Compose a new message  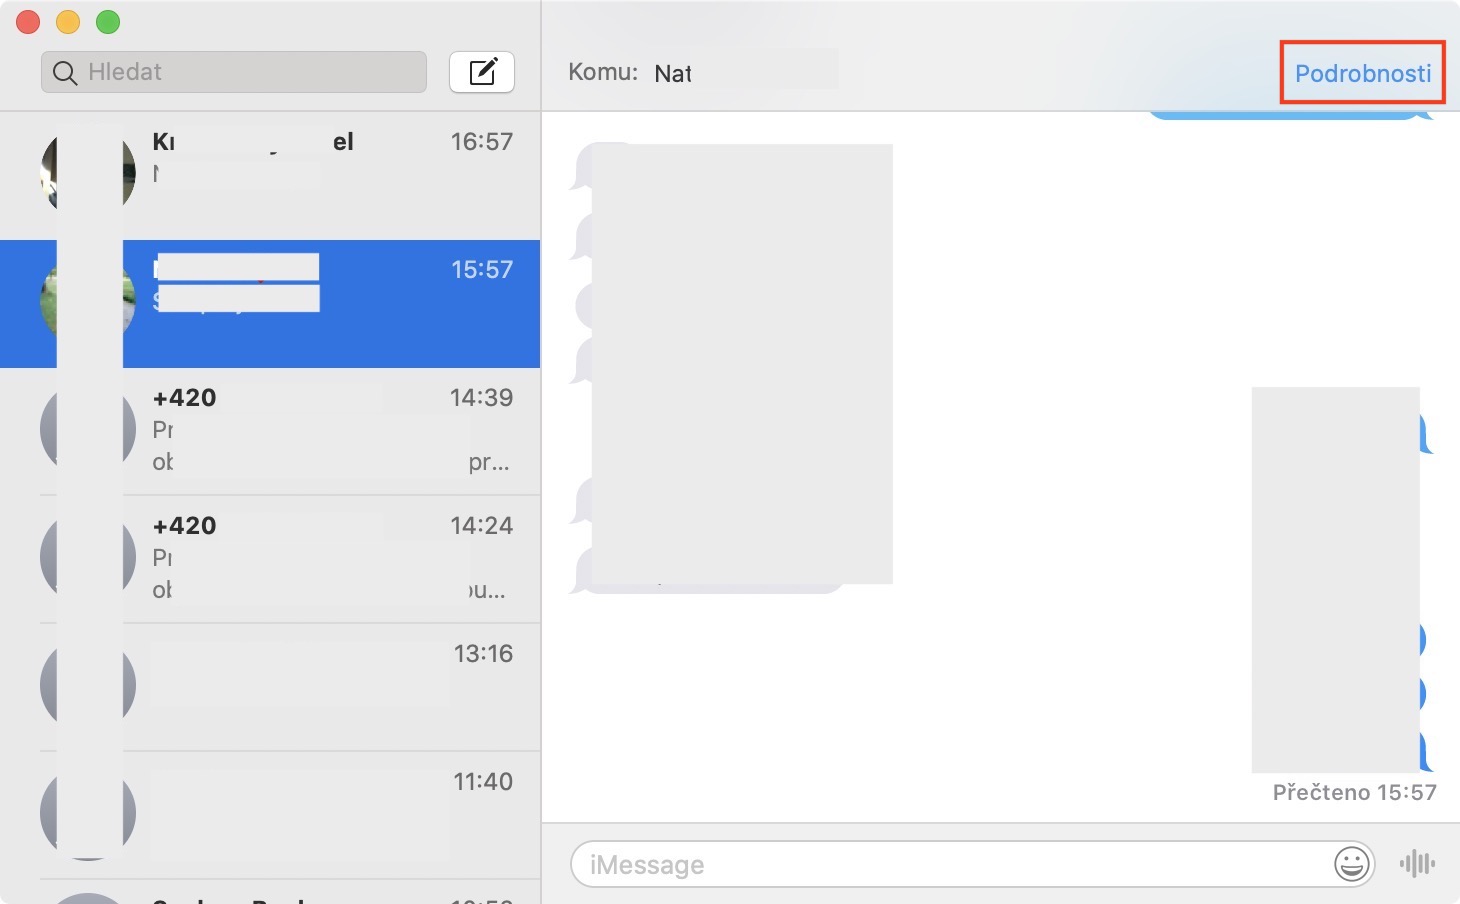click(x=482, y=72)
